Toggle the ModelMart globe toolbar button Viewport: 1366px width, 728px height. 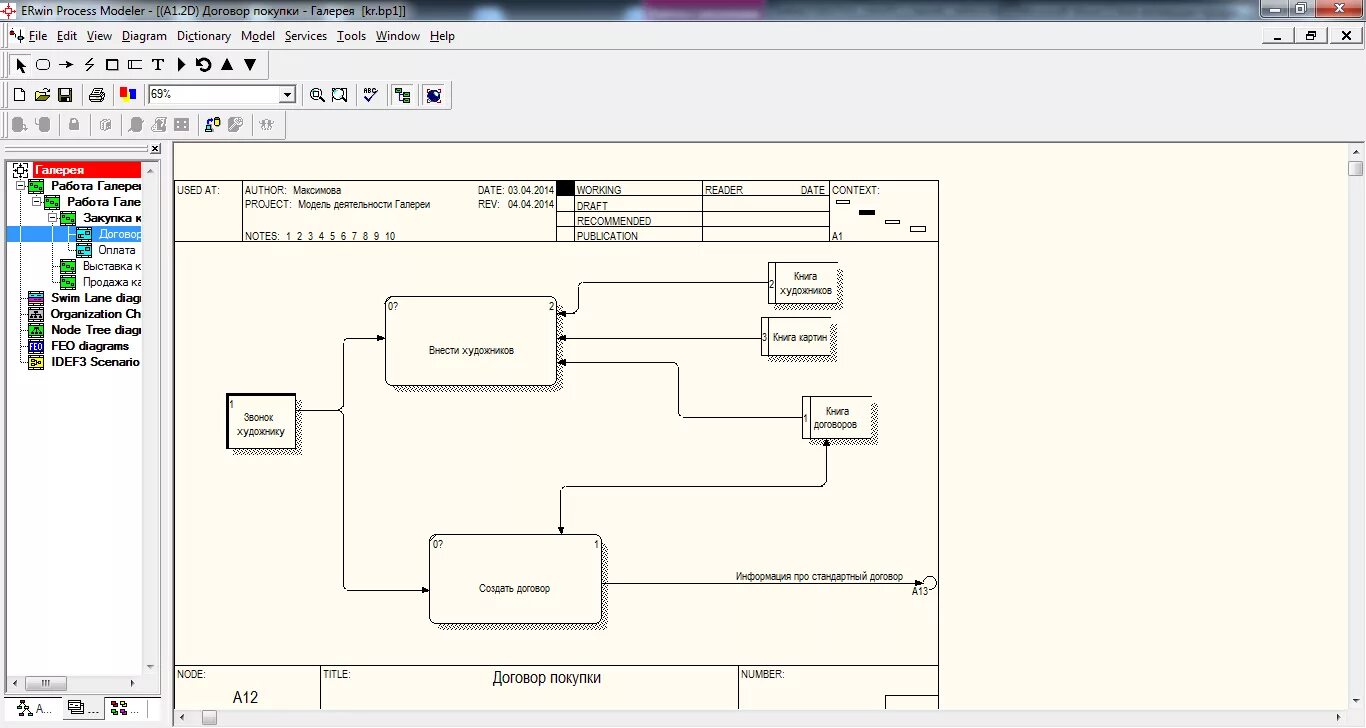[x=434, y=95]
